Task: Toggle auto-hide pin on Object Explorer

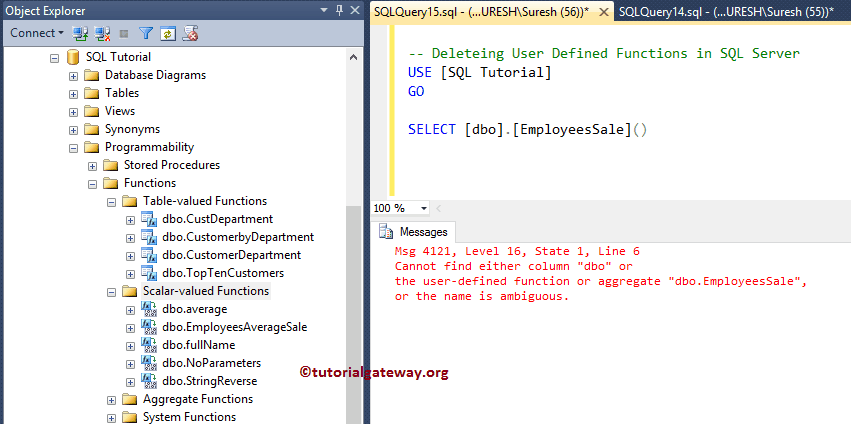Action: pyautogui.click(x=339, y=10)
